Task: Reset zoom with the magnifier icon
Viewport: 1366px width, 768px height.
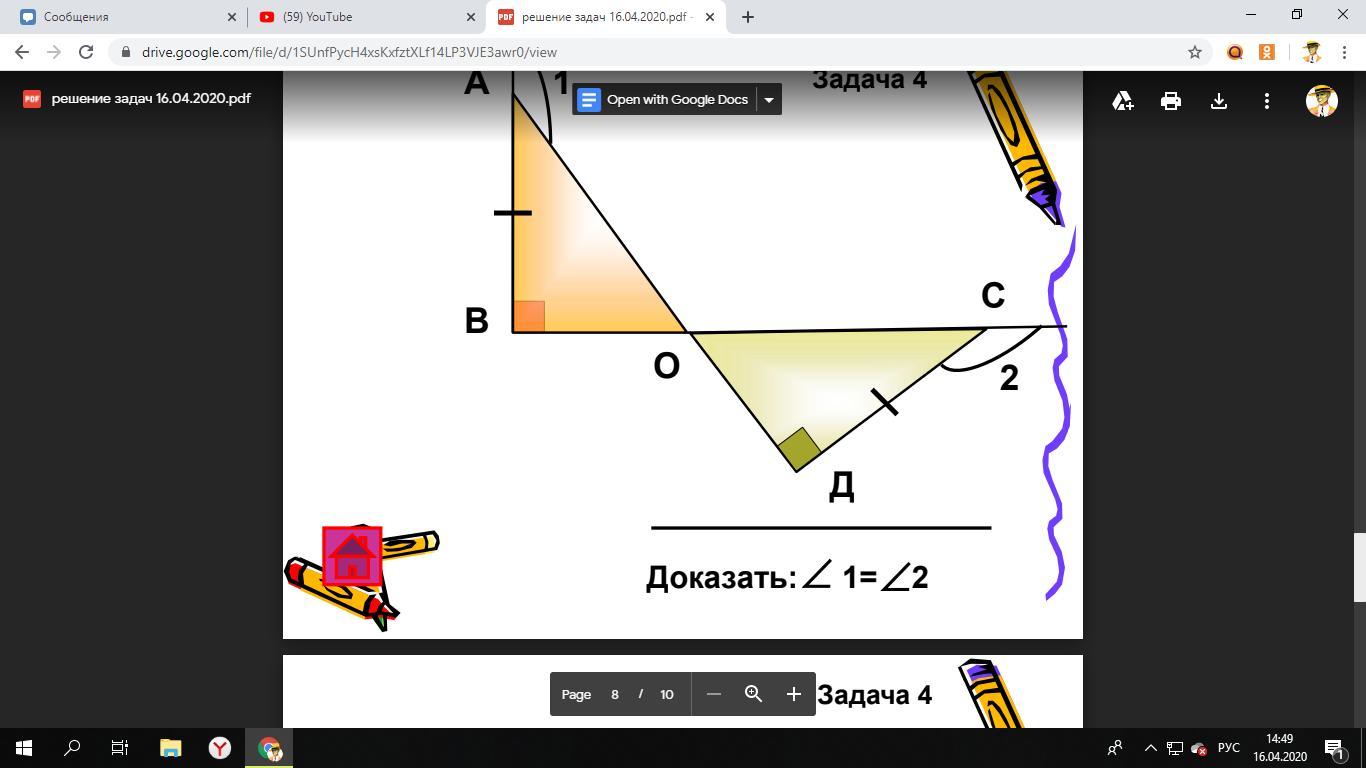Action: point(754,694)
